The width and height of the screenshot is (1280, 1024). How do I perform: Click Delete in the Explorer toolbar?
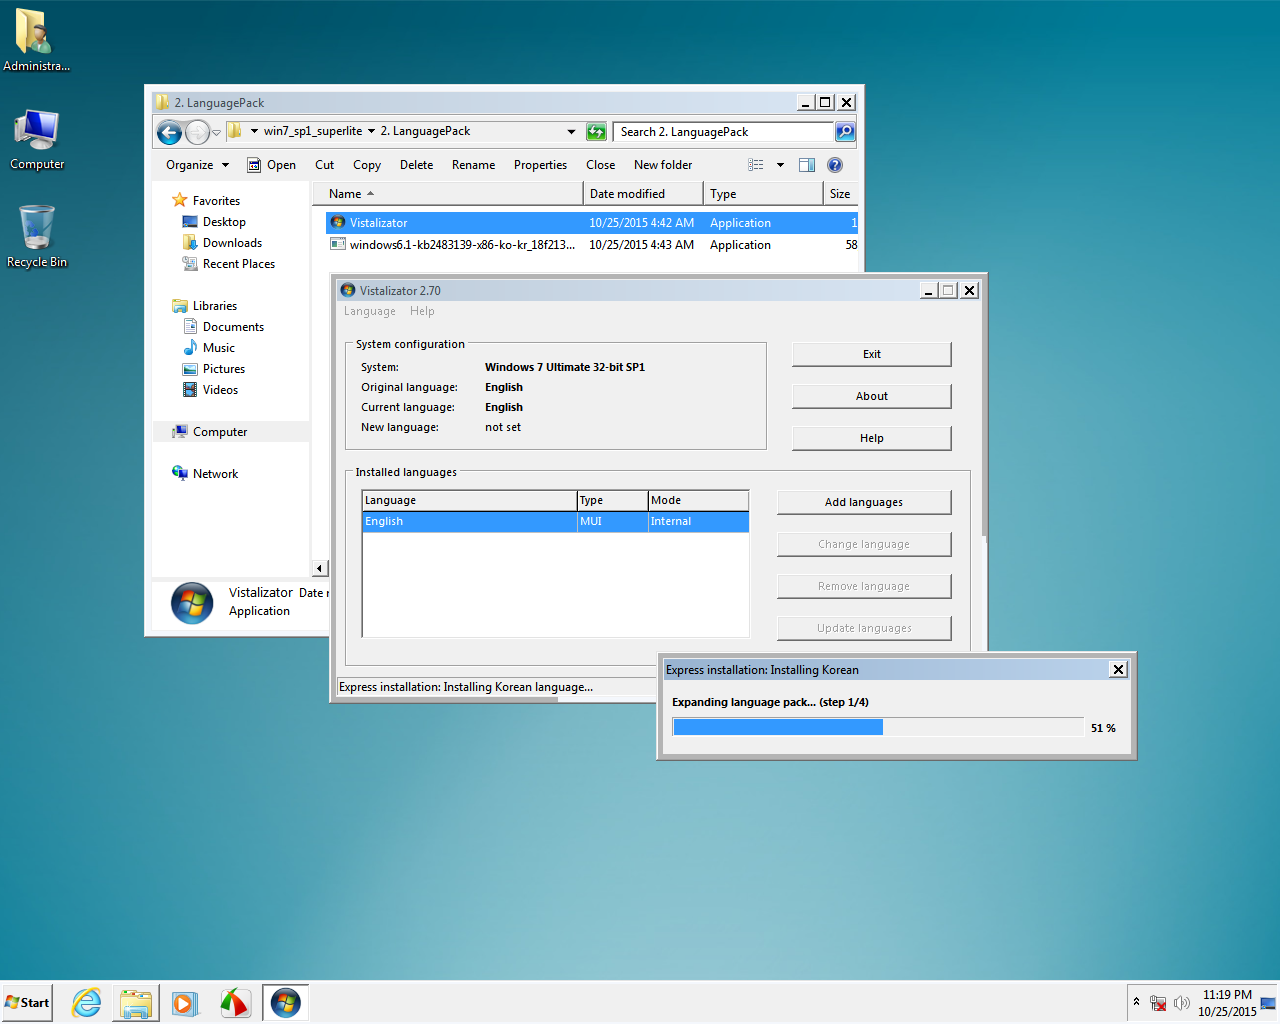[416, 165]
